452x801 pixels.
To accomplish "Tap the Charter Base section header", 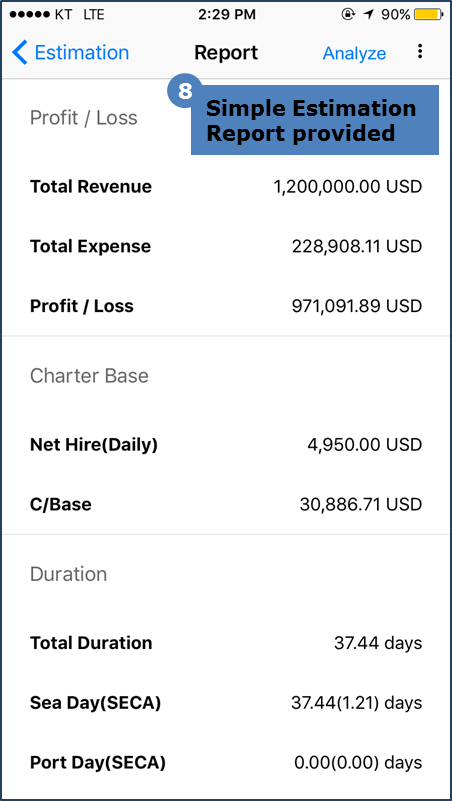I will pyautogui.click(x=89, y=376).
